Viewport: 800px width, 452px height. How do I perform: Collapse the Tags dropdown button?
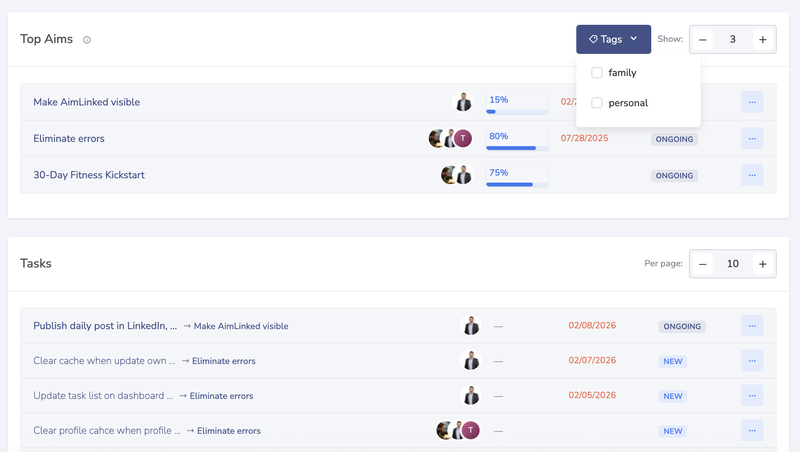613,39
